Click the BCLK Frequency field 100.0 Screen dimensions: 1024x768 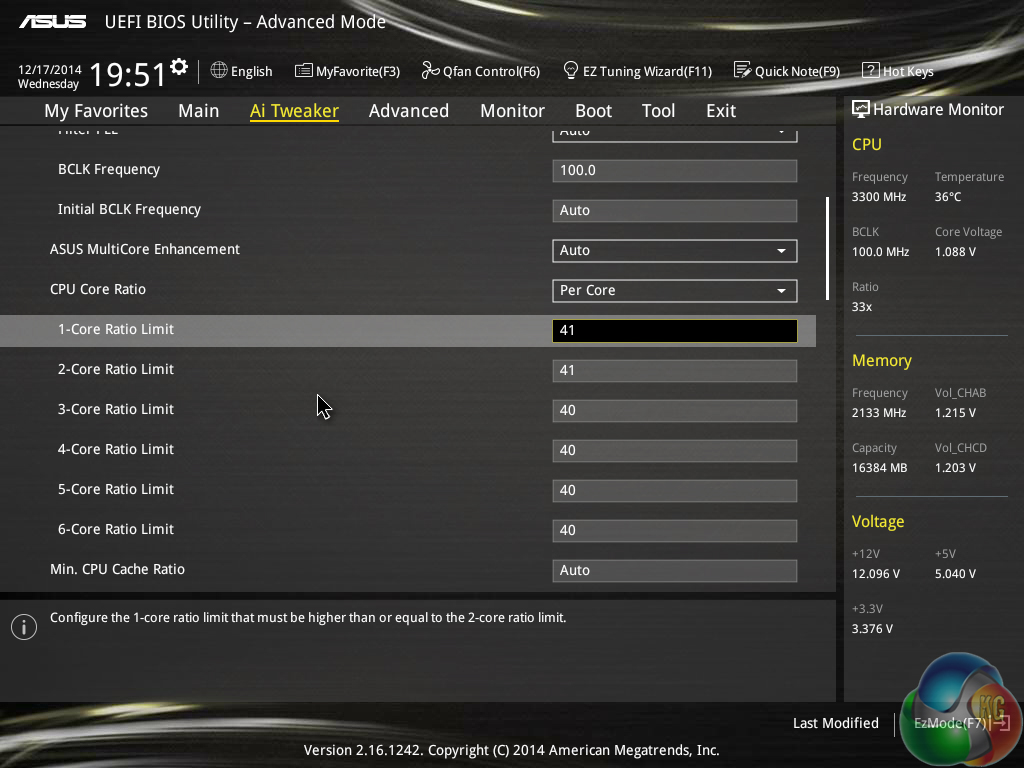pyautogui.click(x=675, y=170)
